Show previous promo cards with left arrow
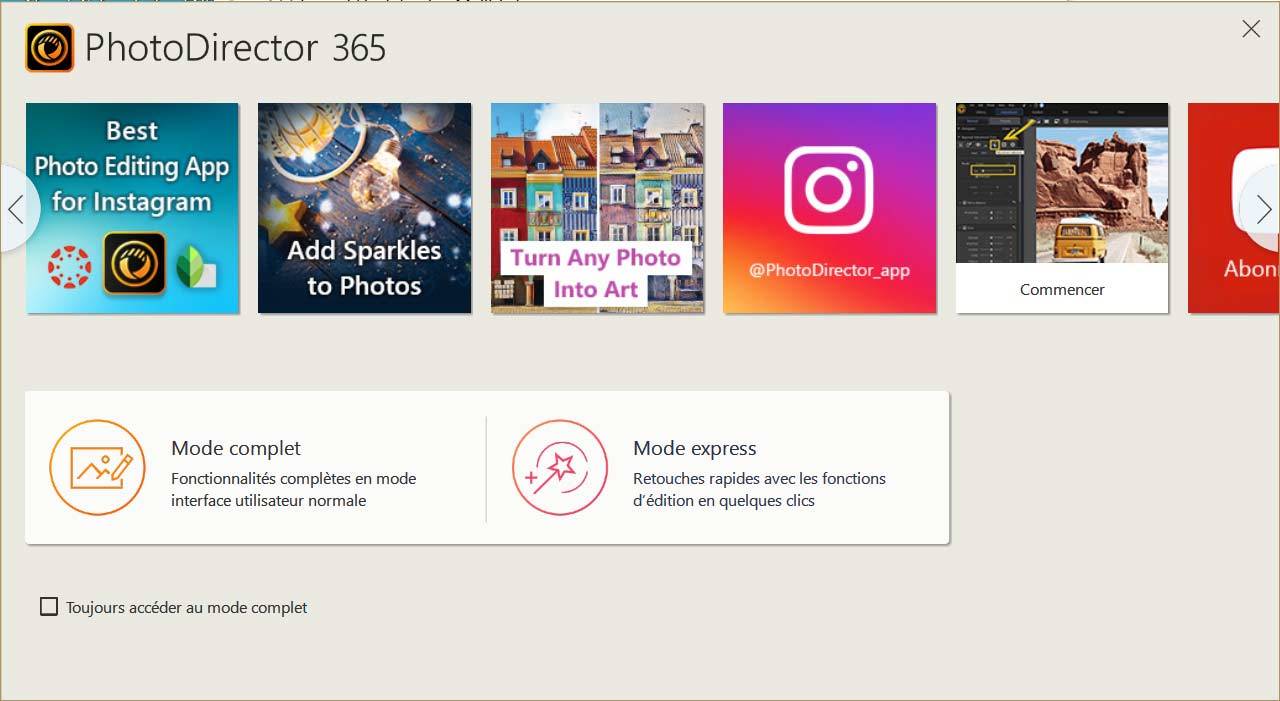Image resolution: width=1280 pixels, height=701 pixels. pyautogui.click(x=15, y=209)
